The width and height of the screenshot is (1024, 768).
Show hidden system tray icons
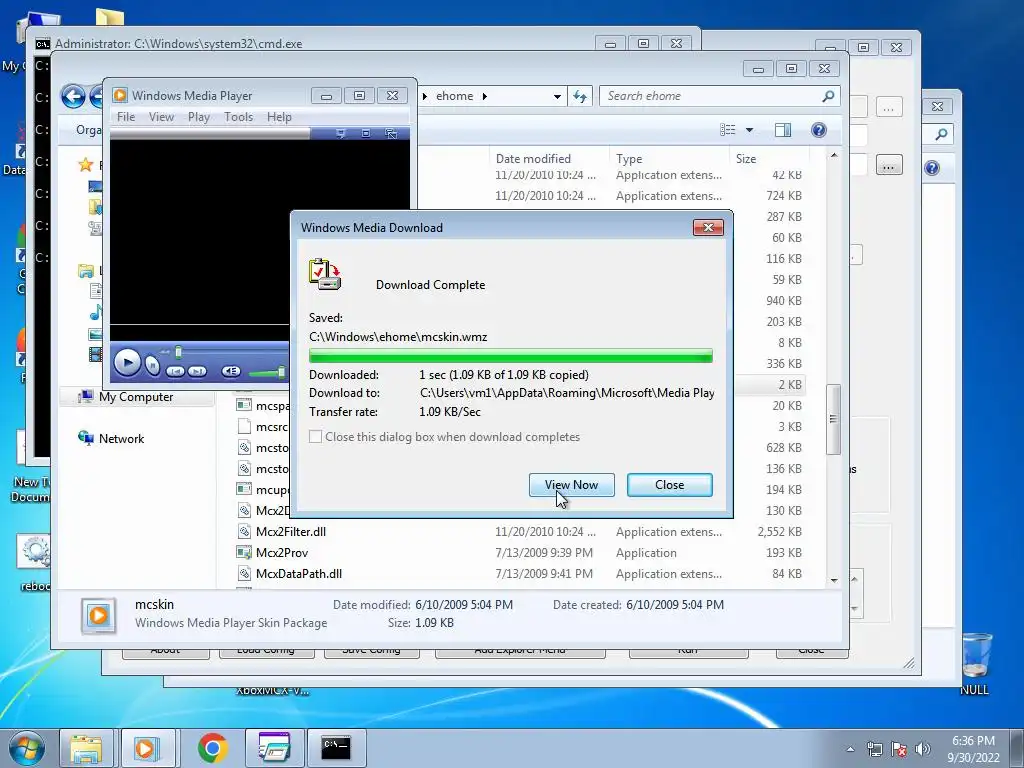point(850,749)
